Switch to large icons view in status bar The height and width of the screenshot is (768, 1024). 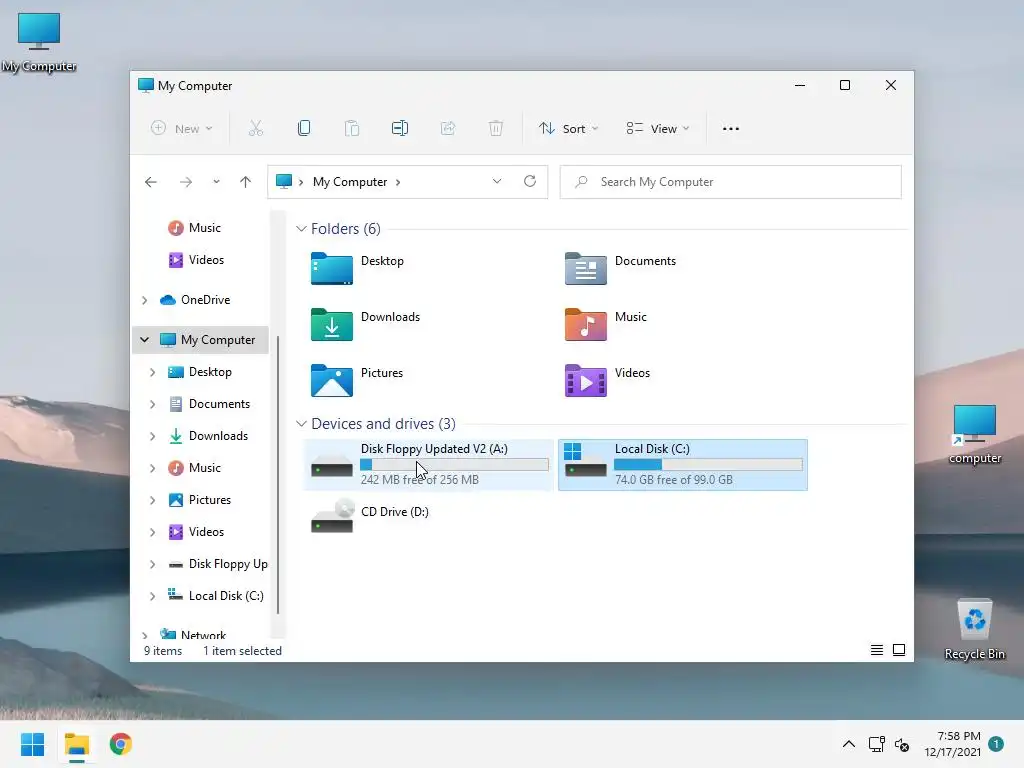tap(899, 650)
